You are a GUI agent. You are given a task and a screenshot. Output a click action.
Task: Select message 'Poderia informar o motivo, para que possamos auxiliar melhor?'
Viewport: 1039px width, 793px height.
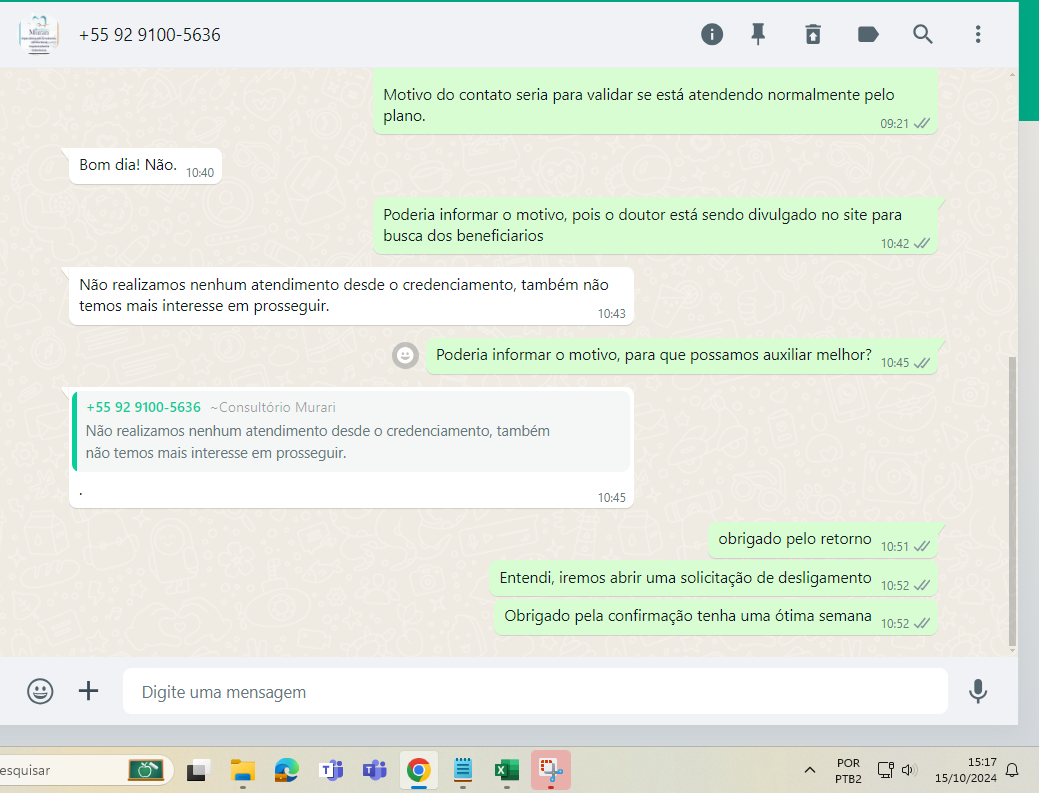tap(681, 356)
